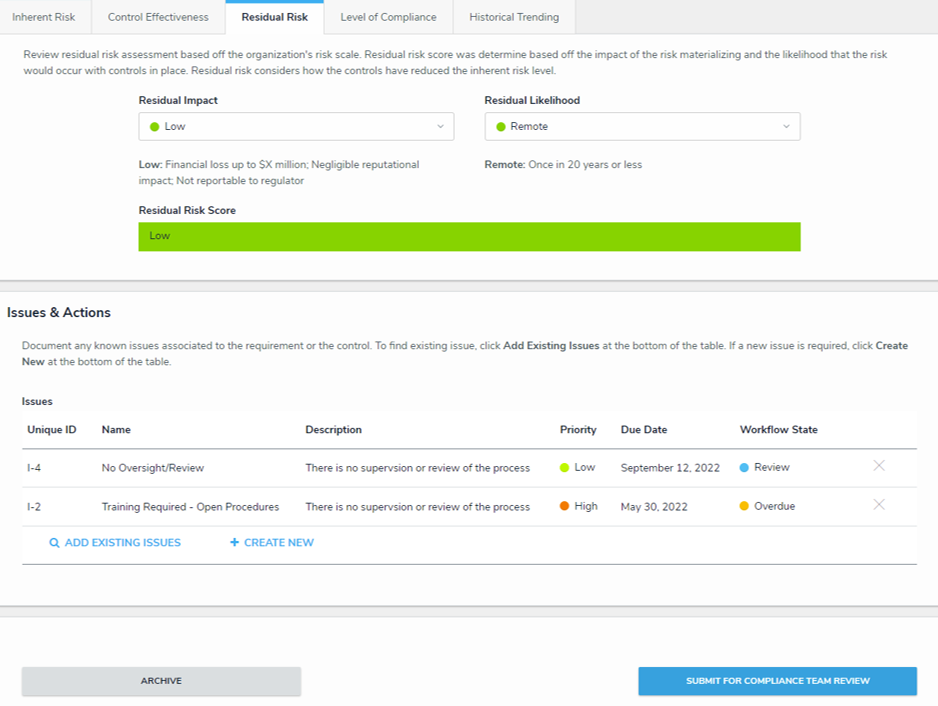The width and height of the screenshot is (938, 706).
Task: Click the green Residual Risk Score bar
Action: (x=469, y=237)
